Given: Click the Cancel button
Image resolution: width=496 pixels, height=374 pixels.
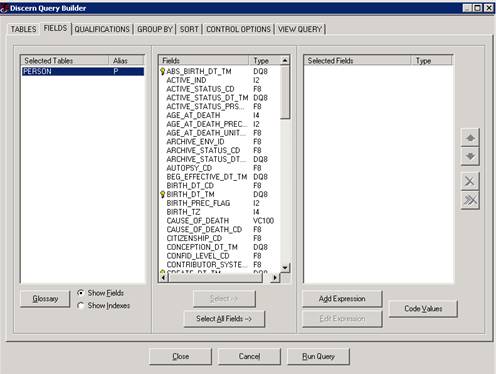Looking at the screenshot, I should [249, 356].
